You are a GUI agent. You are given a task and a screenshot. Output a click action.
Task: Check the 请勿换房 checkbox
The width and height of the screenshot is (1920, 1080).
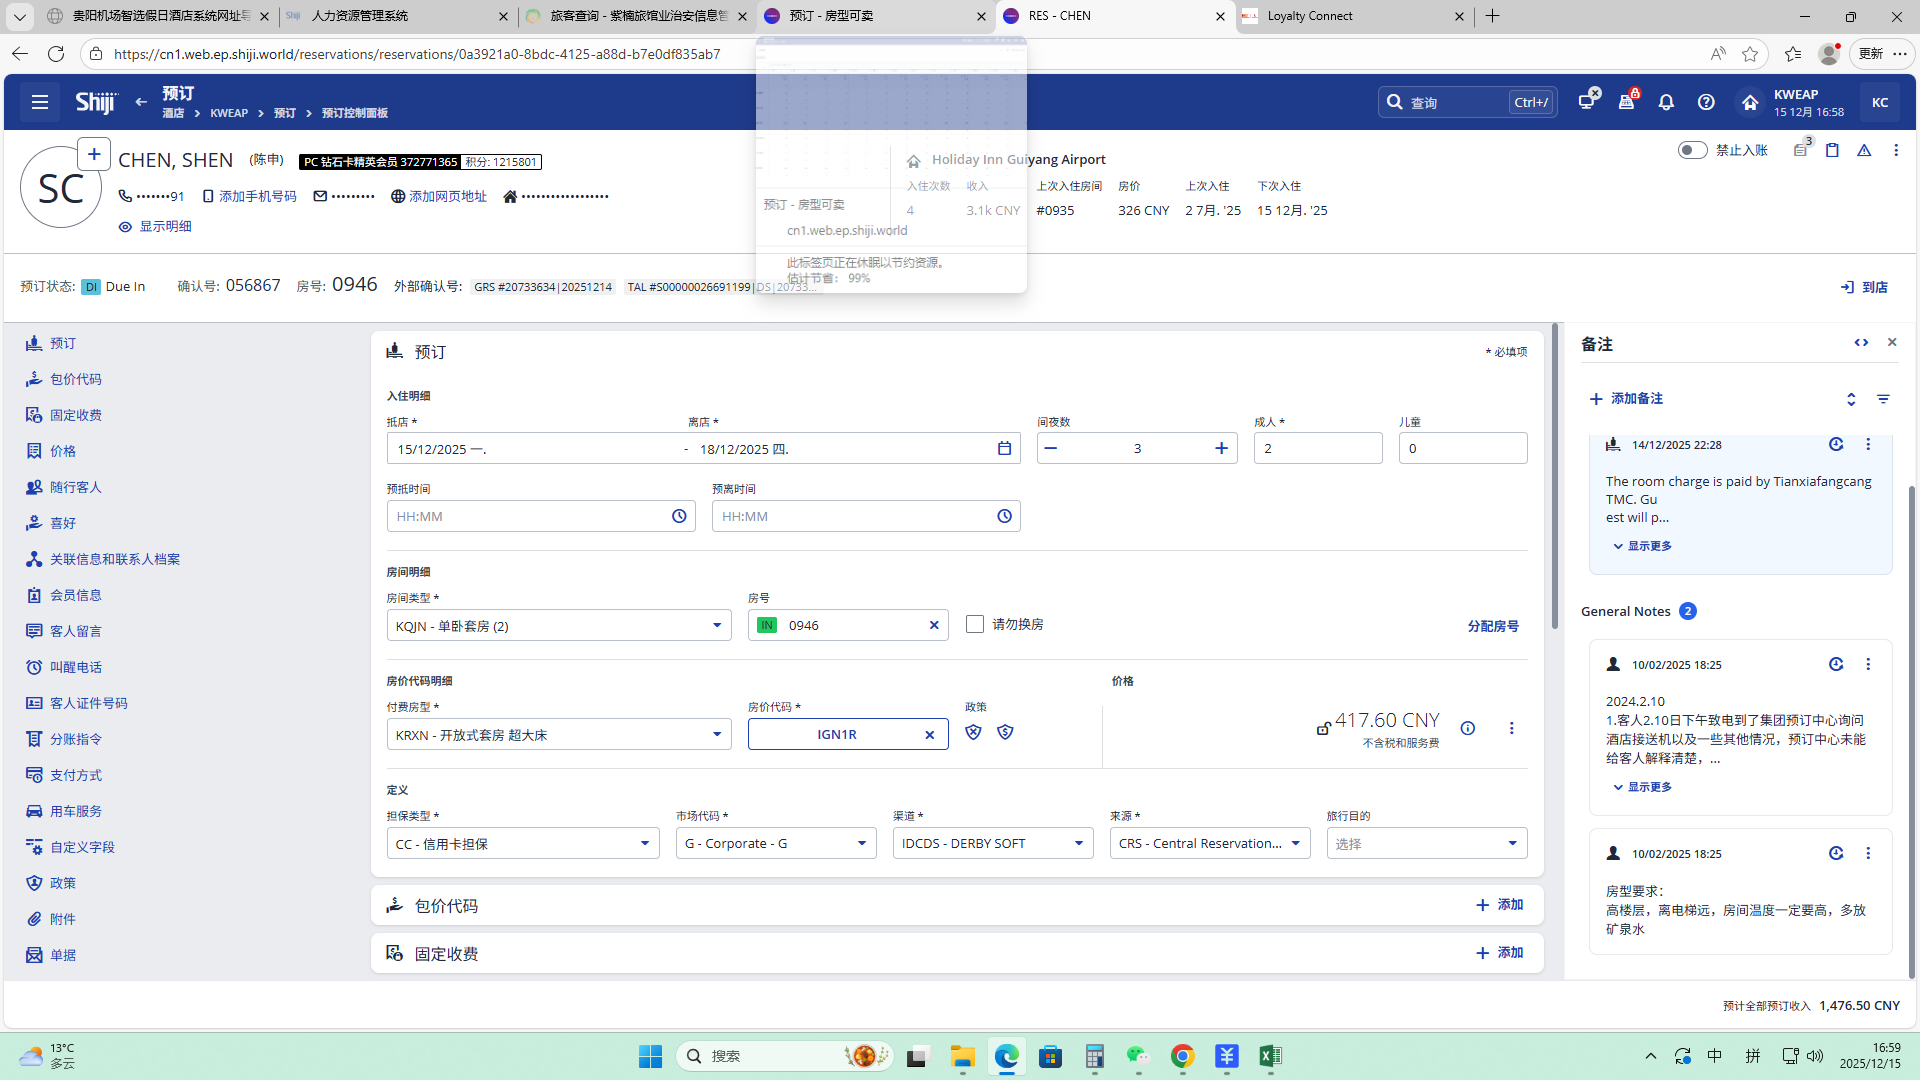pos(975,624)
